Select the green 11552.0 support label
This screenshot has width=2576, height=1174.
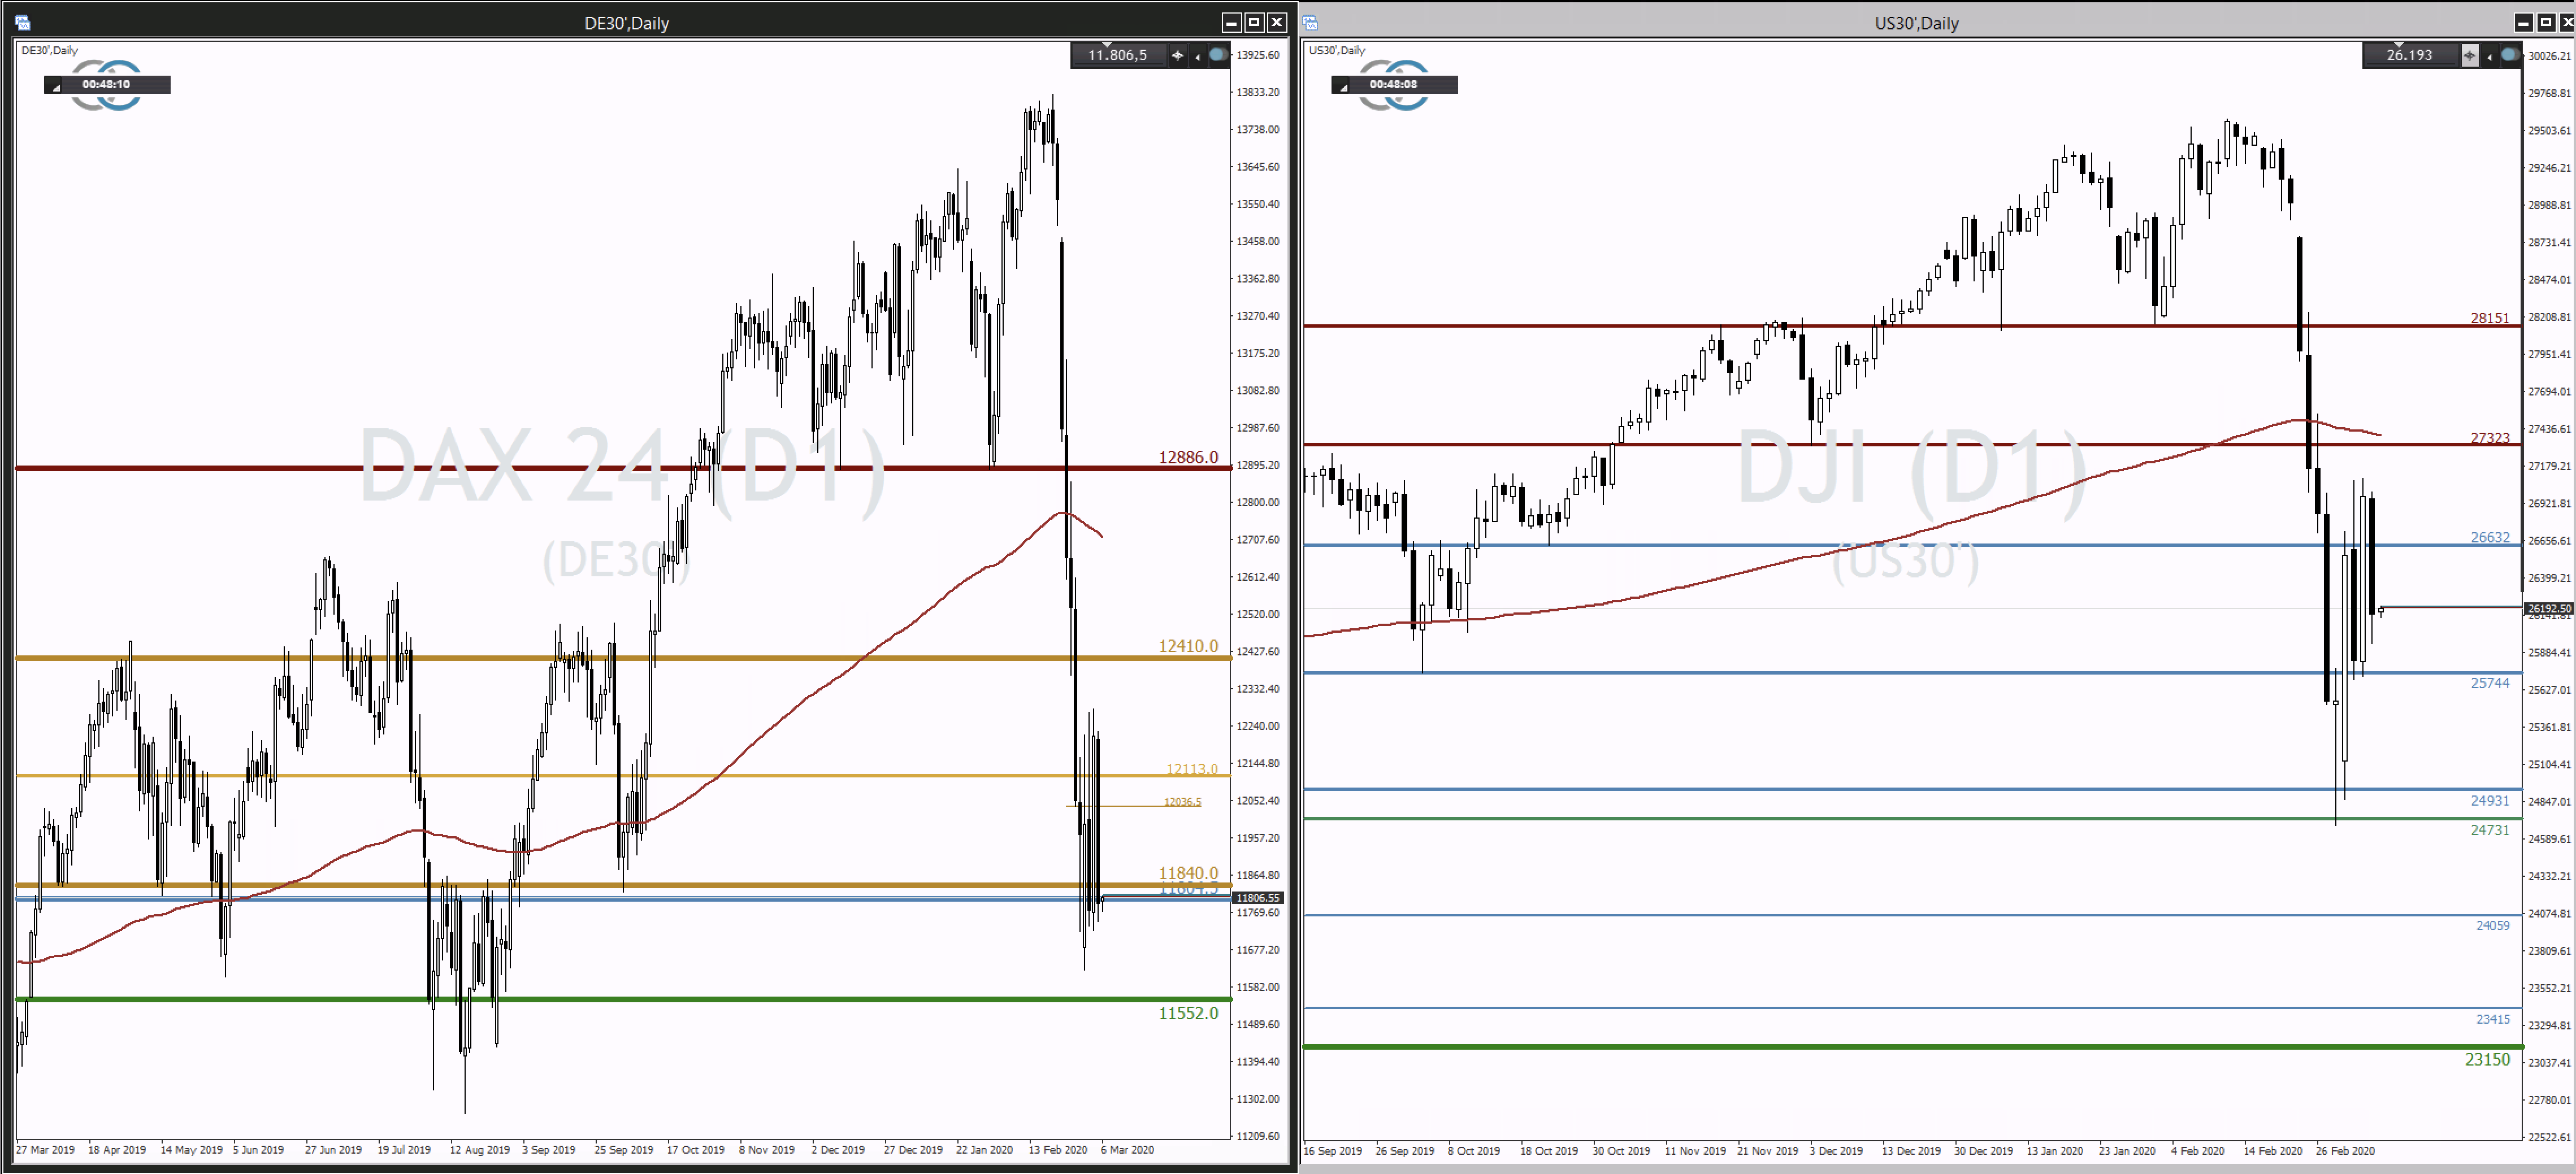click(x=1188, y=1013)
